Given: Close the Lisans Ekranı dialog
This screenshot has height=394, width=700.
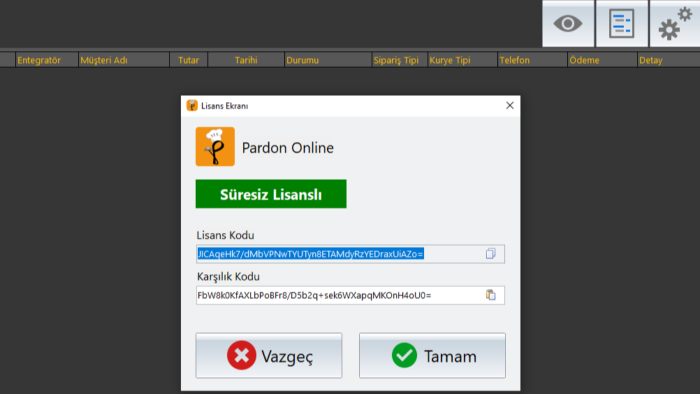Looking at the screenshot, I should (510, 105).
